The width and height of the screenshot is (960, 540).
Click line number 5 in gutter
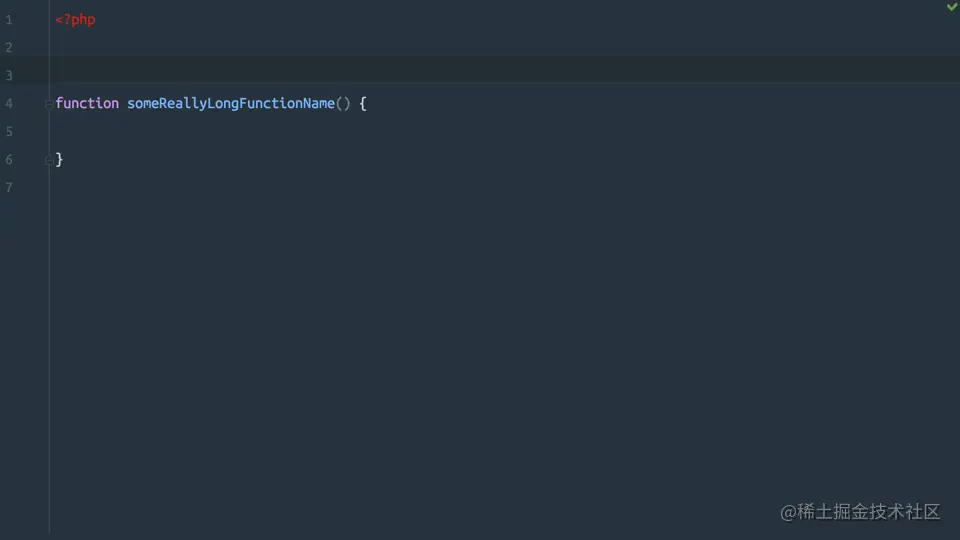tap(9, 132)
